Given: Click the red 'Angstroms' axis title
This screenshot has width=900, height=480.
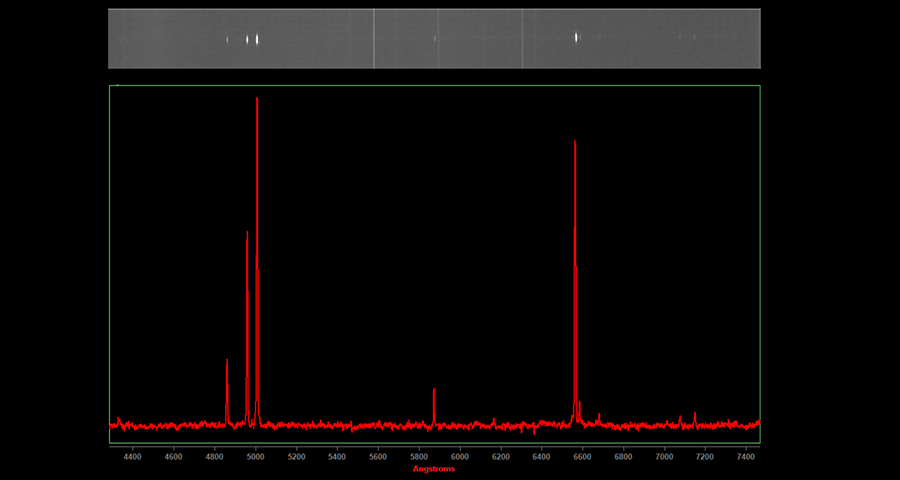Looking at the screenshot, I should point(434,469).
